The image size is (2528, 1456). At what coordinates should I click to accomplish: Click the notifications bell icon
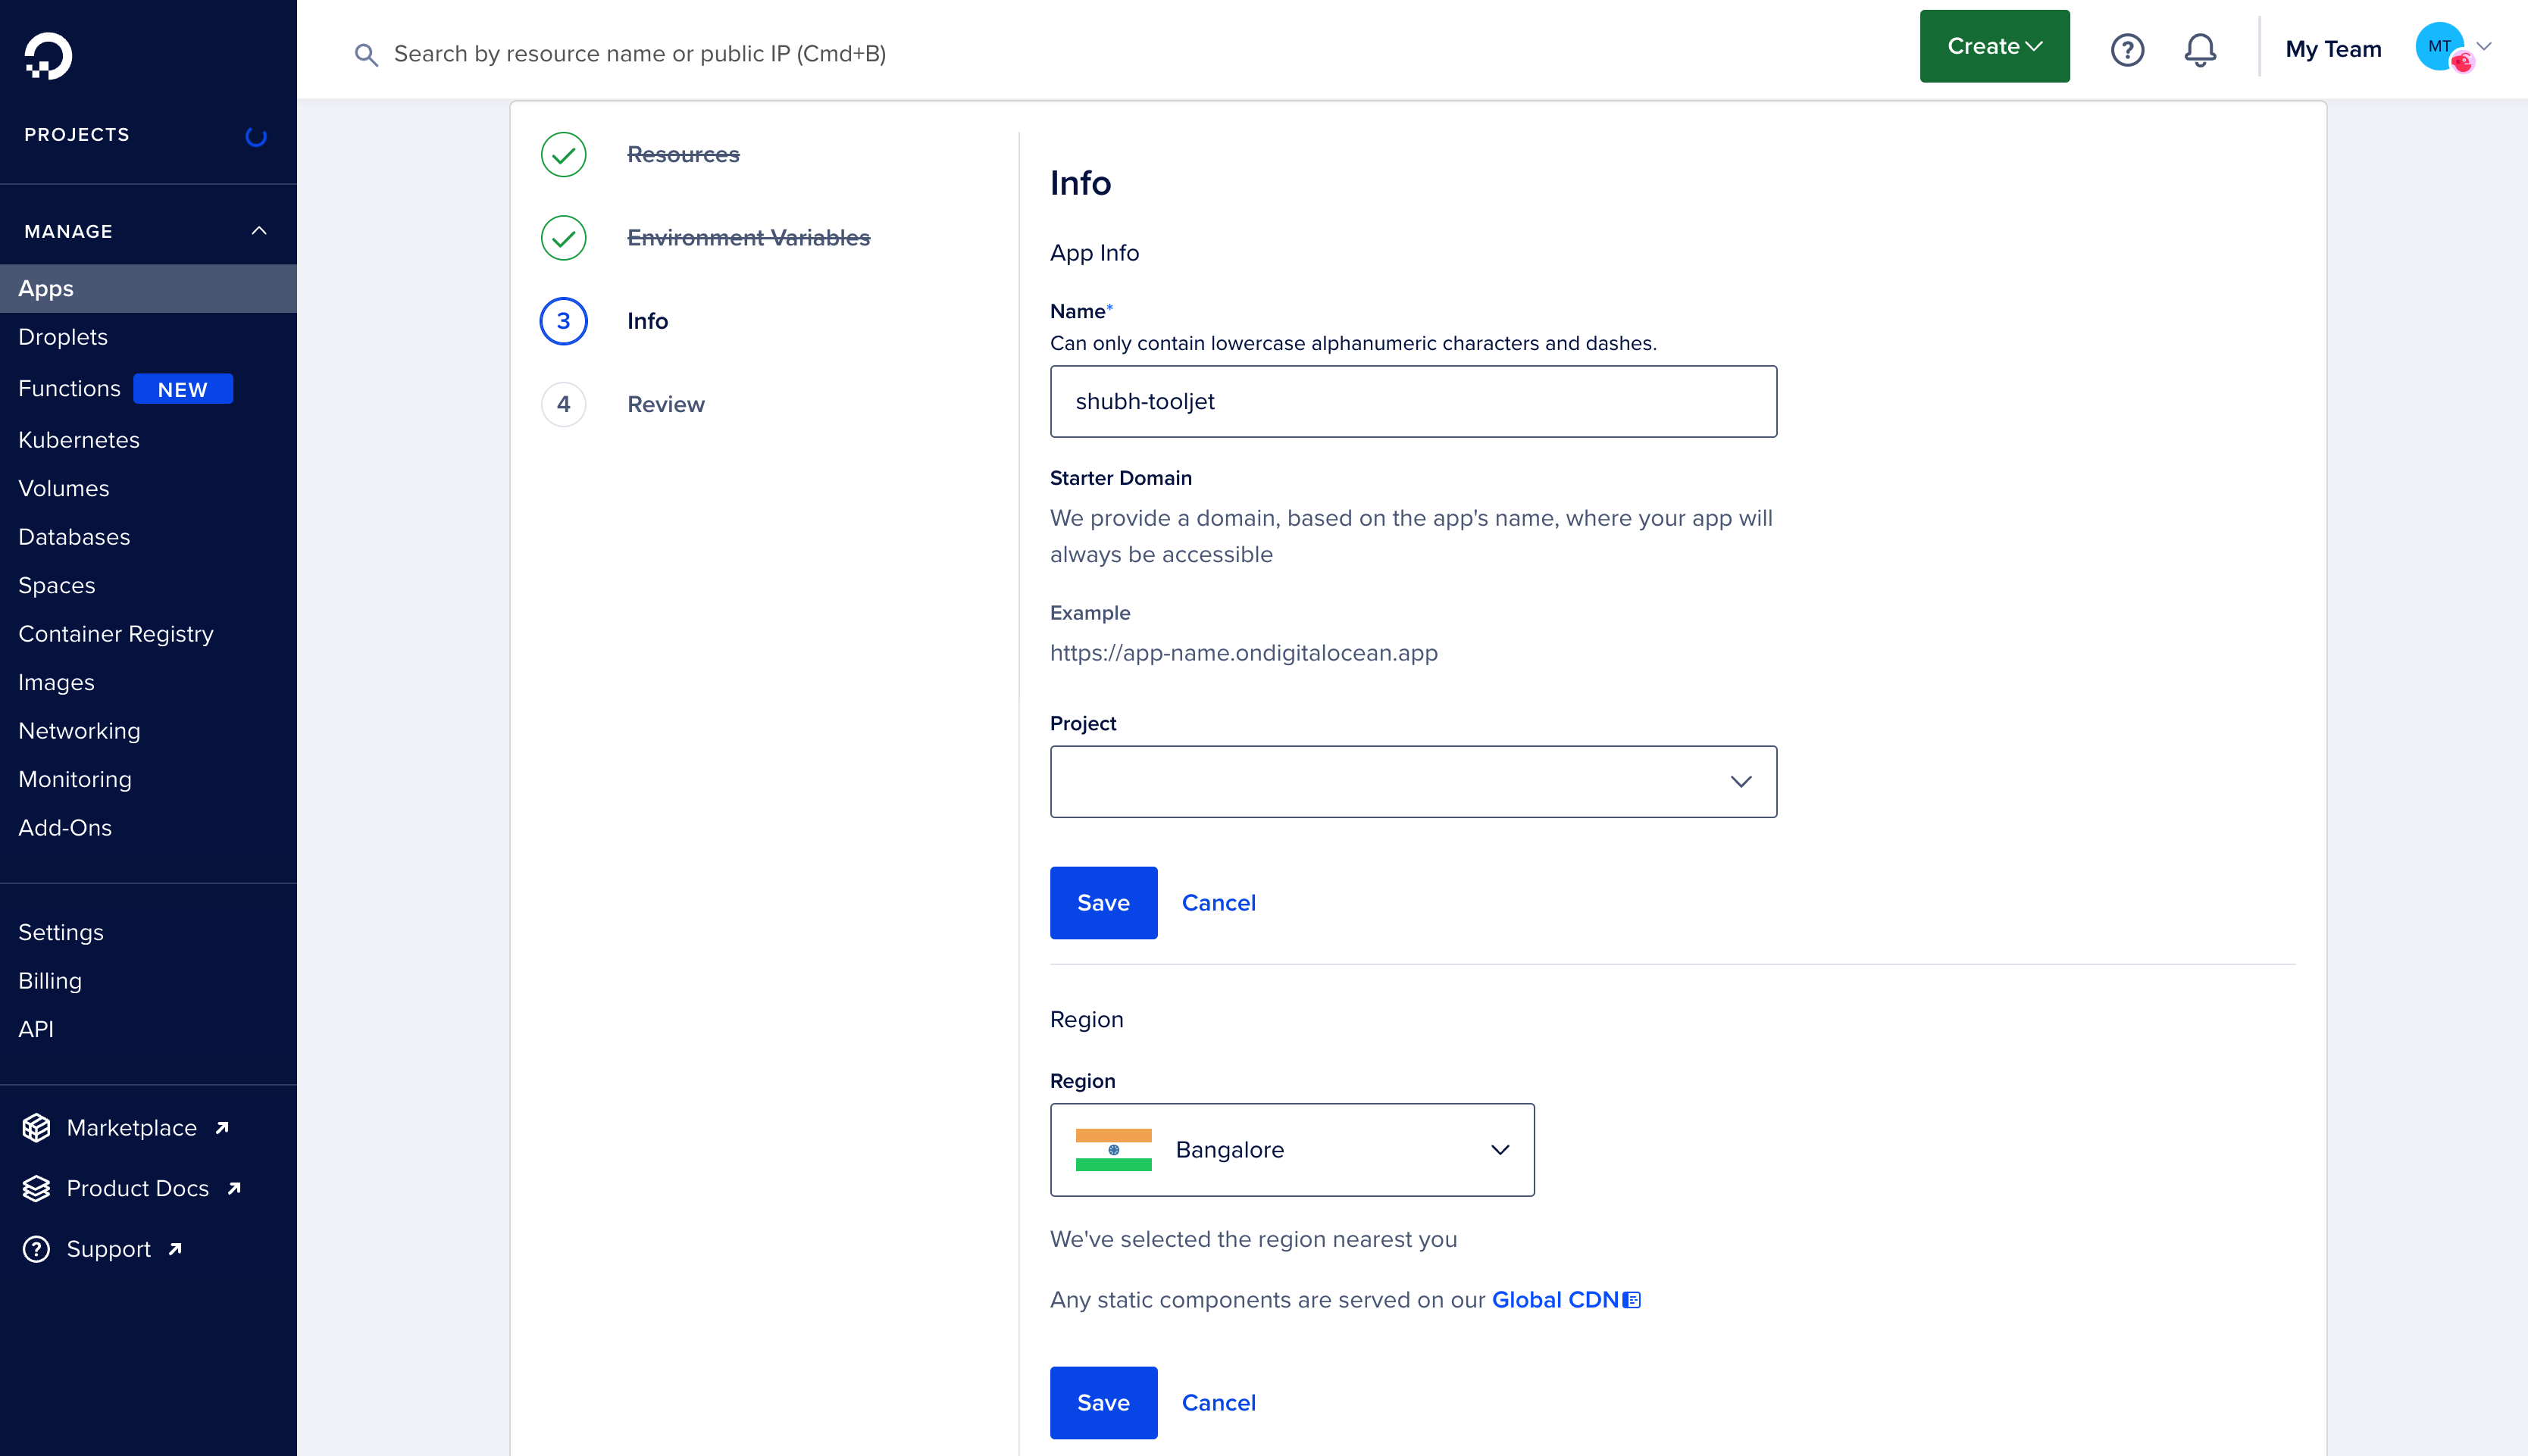point(2200,48)
